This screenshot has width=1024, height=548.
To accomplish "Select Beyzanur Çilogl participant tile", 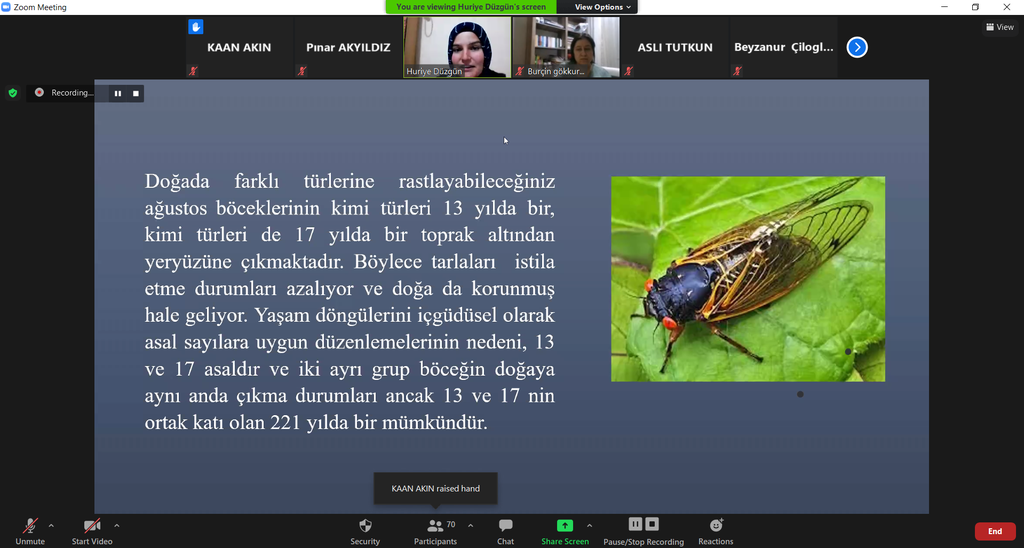I will coord(784,47).
